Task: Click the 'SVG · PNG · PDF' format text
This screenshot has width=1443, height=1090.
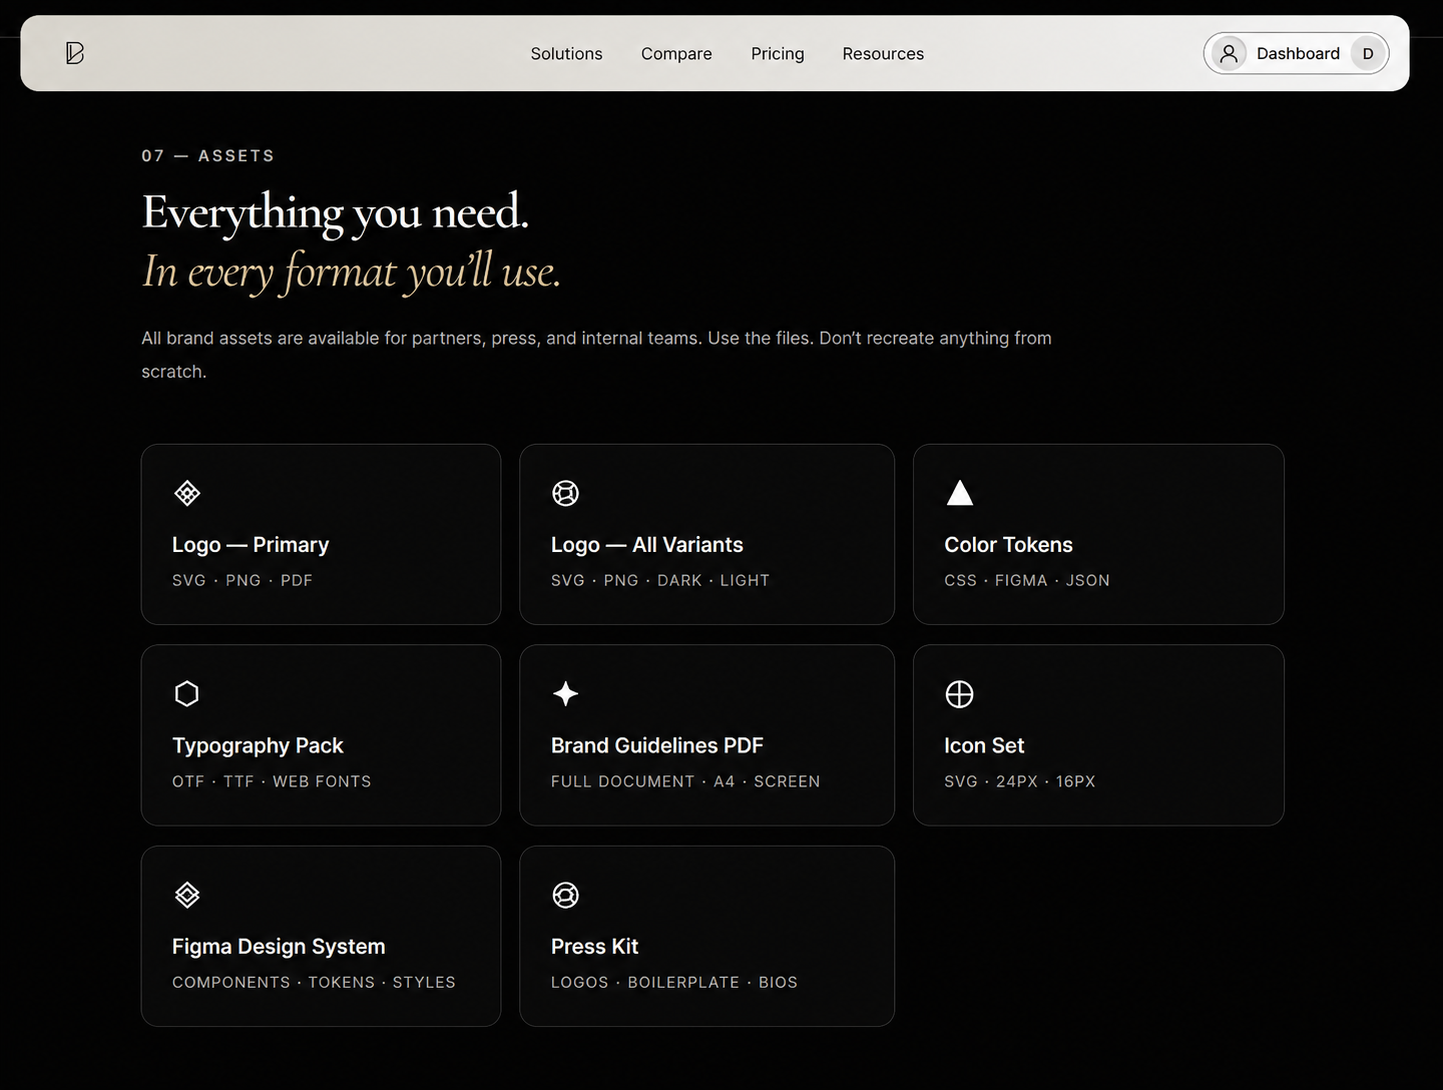Action: [242, 581]
